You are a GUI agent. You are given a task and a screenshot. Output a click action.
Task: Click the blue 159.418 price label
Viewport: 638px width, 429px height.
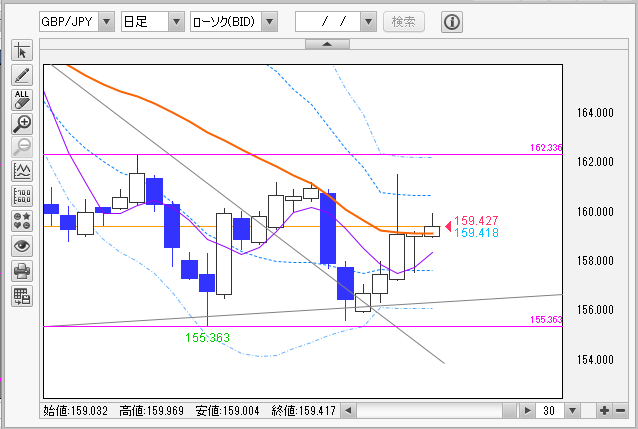[x=476, y=233]
